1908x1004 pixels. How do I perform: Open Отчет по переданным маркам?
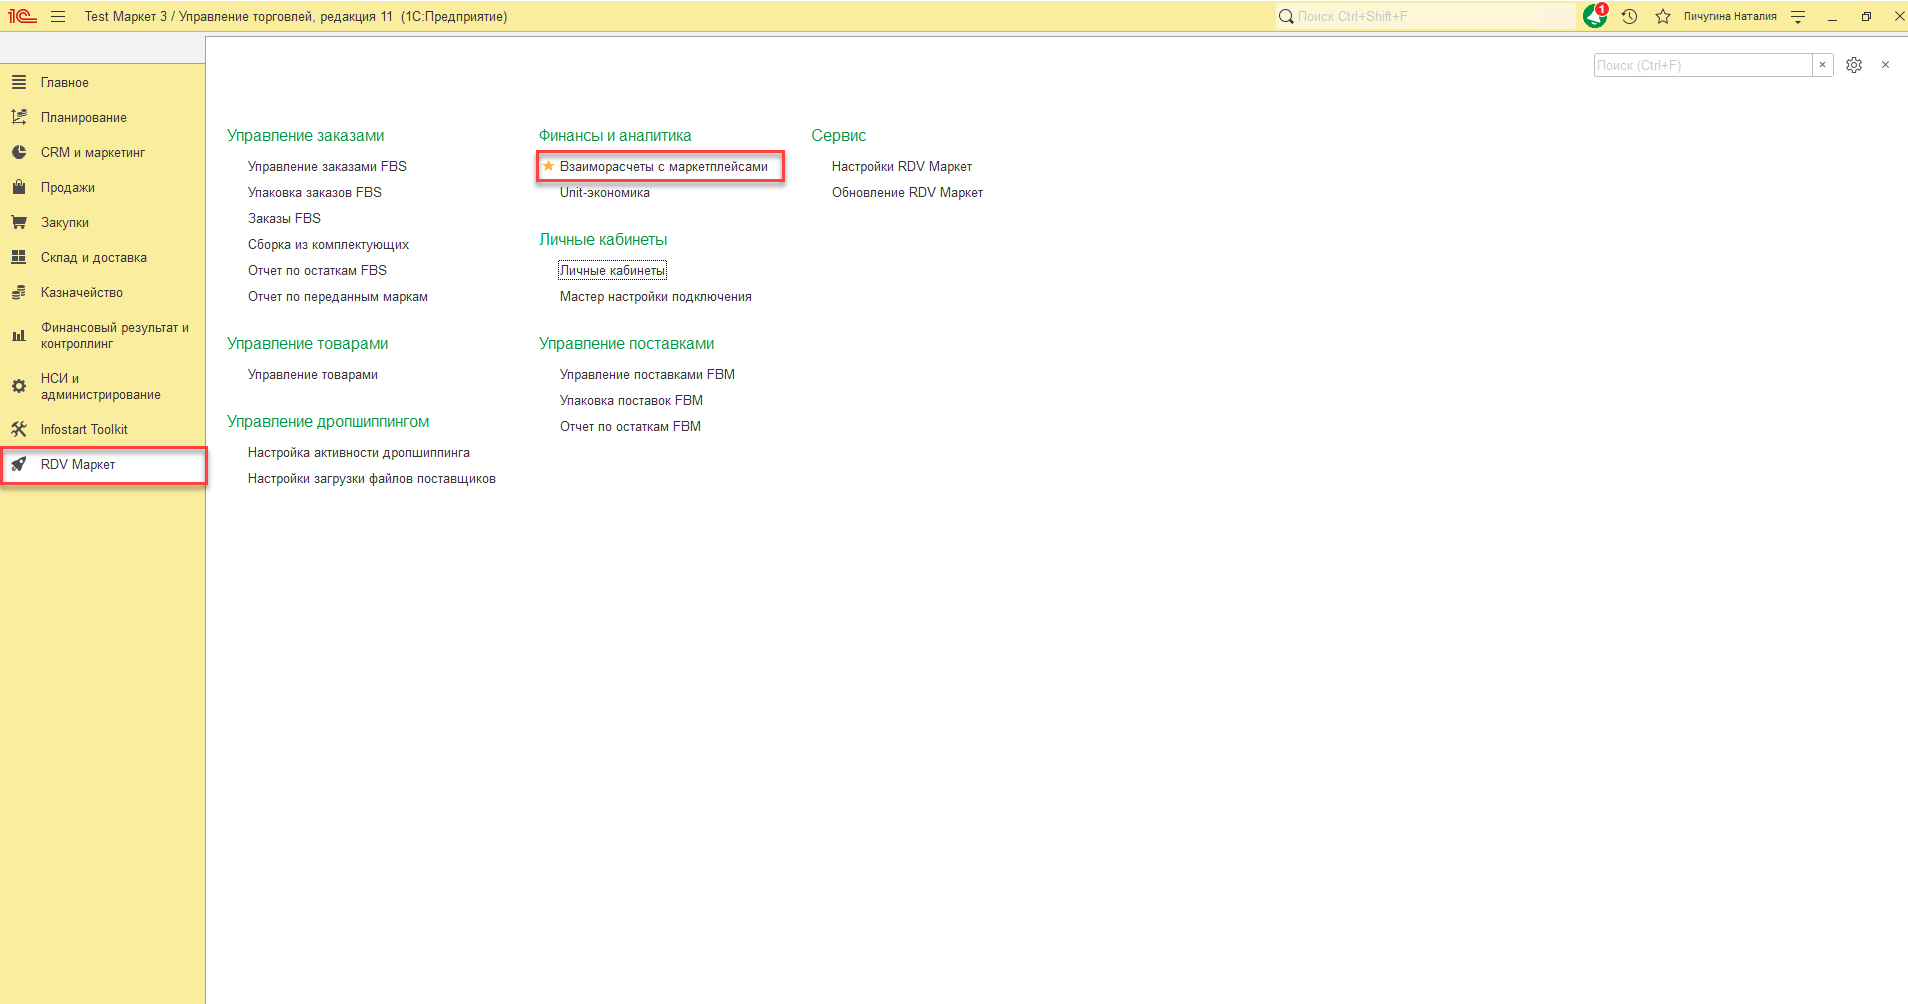(x=338, y=296)
